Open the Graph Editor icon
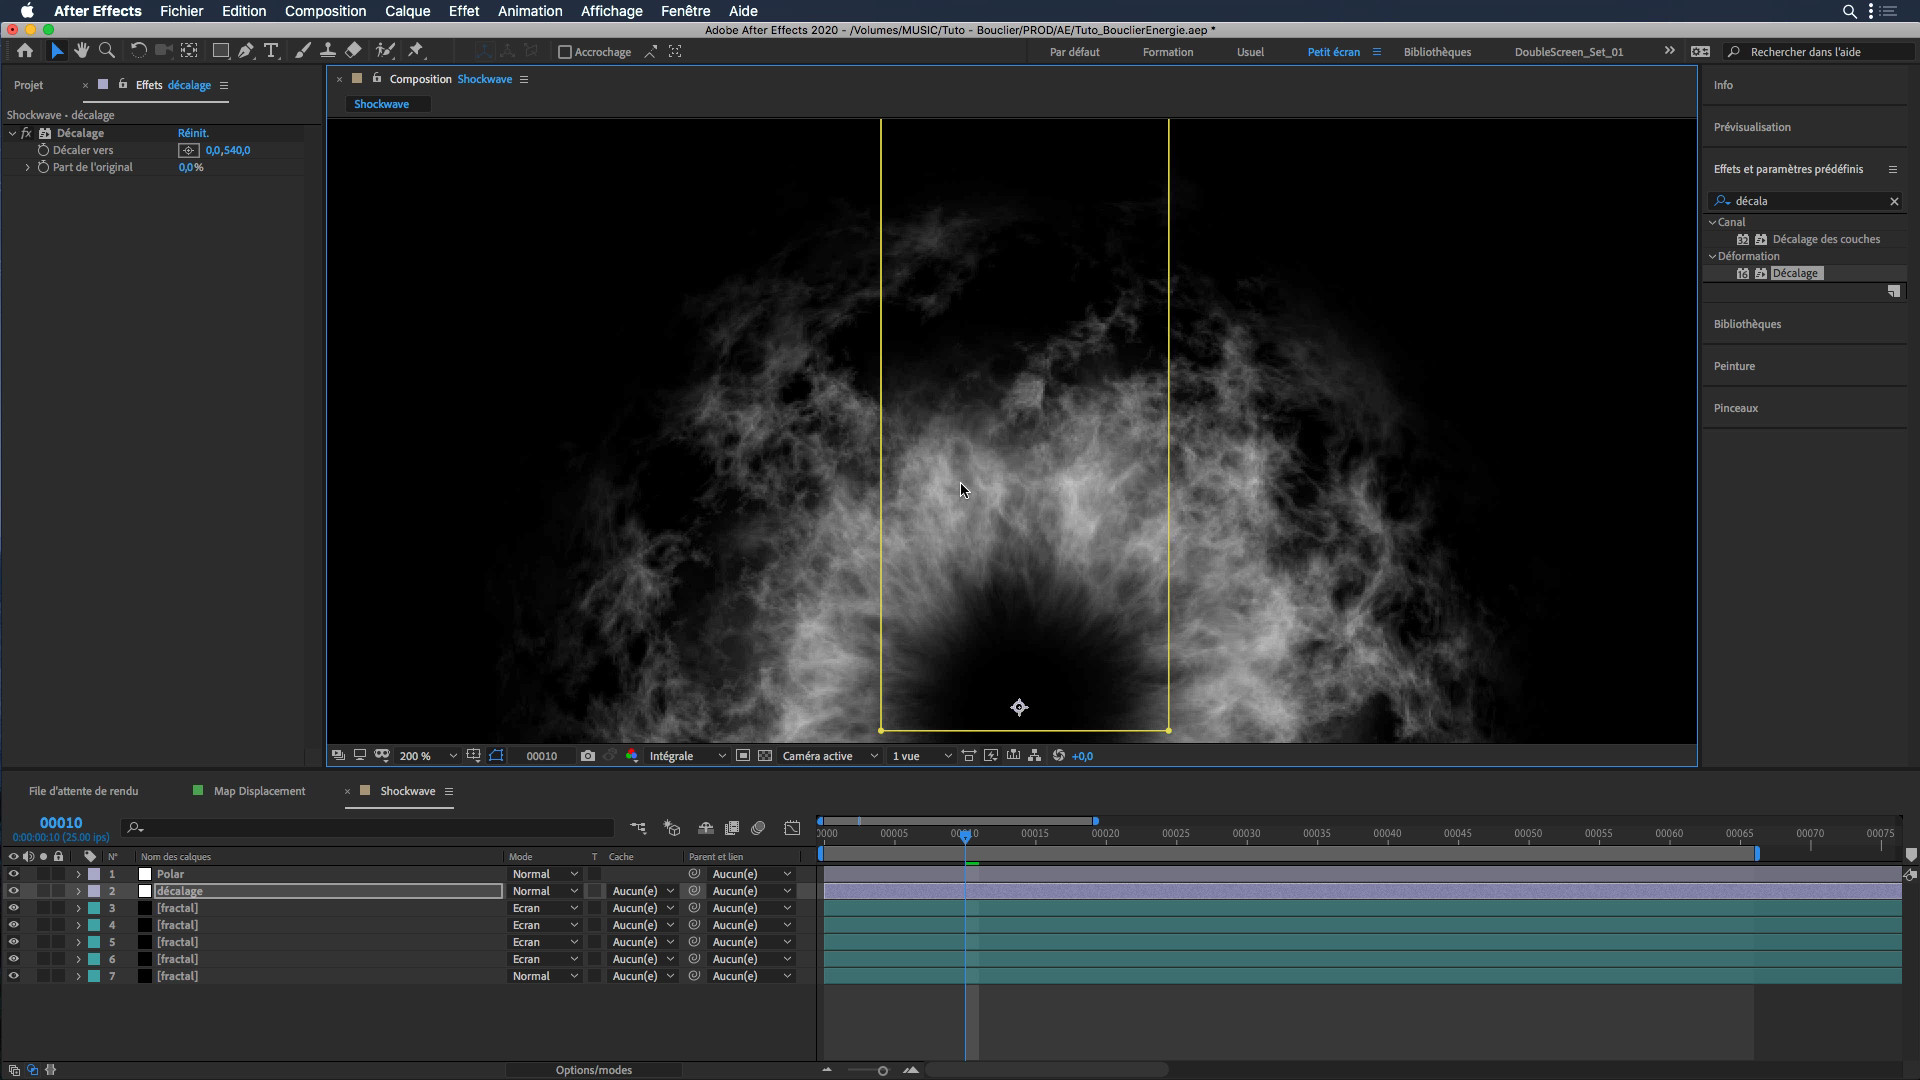The image size is (1920, 1080). coord(792,828)
